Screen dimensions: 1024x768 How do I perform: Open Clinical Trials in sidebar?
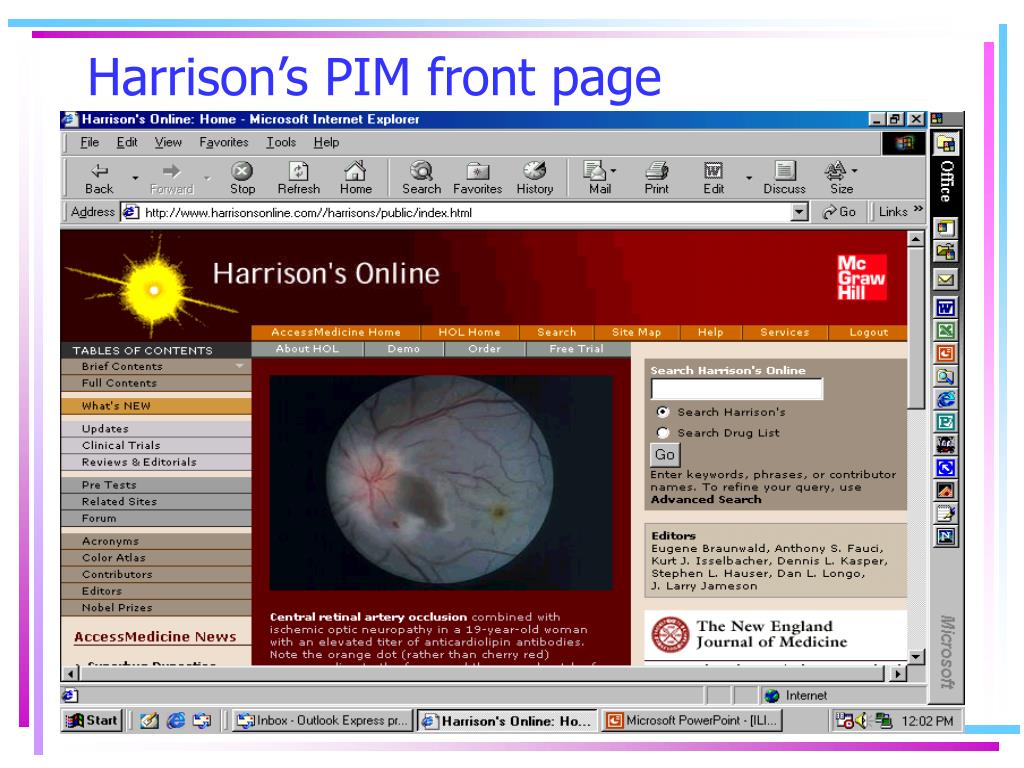156,445
